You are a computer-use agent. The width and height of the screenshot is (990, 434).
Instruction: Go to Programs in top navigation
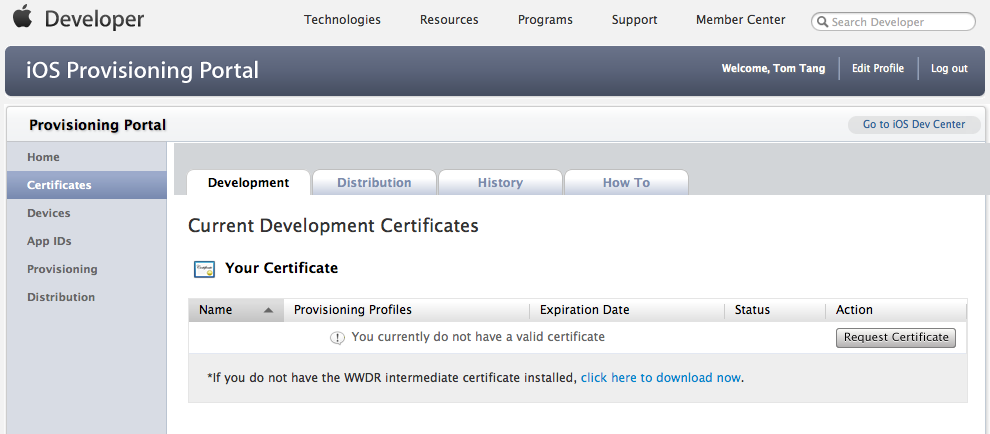click(x=545, y=20)
